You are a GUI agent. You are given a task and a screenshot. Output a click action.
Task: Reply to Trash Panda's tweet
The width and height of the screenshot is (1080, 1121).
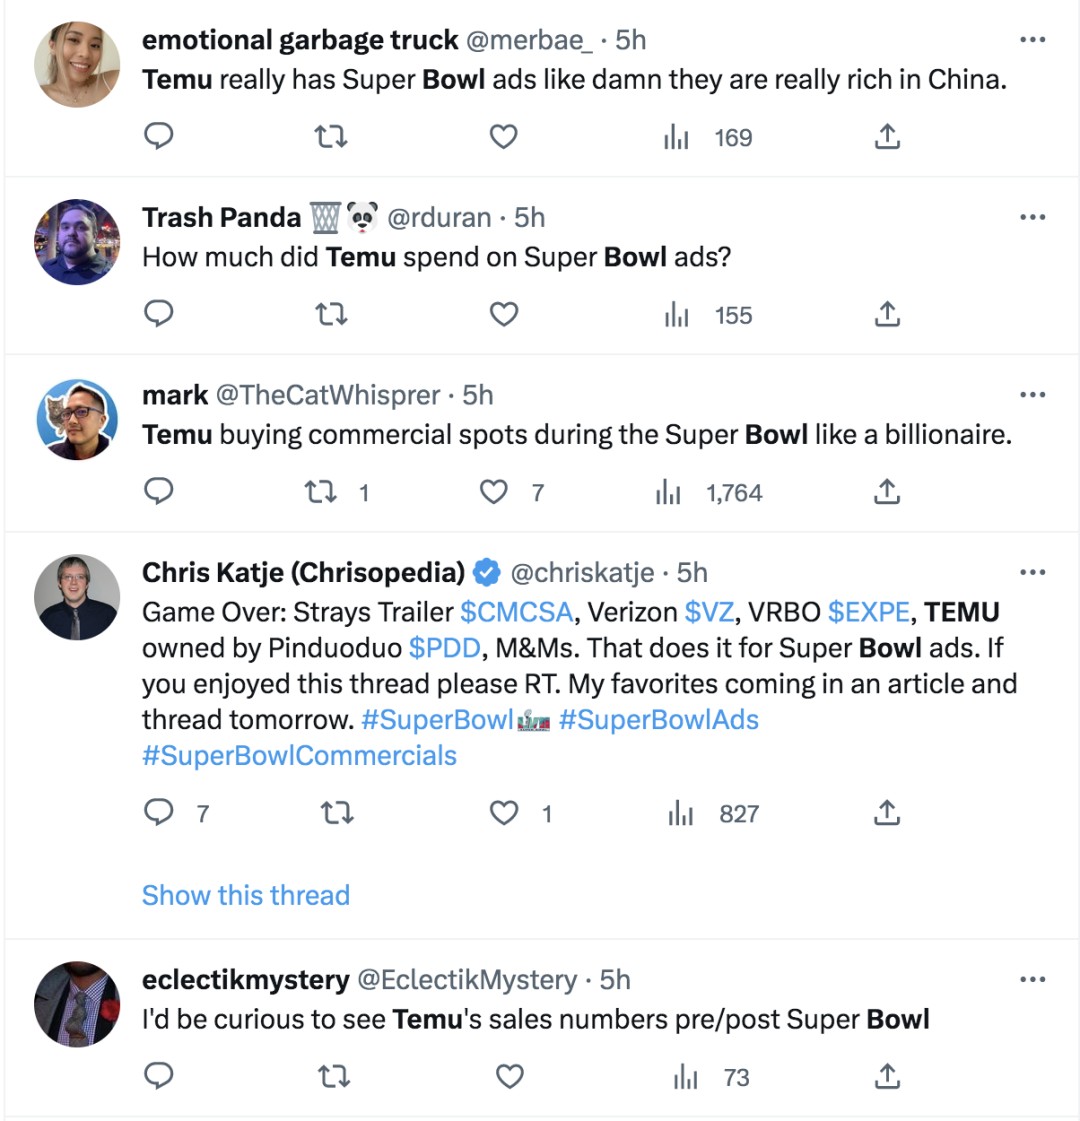click(159, 315)
